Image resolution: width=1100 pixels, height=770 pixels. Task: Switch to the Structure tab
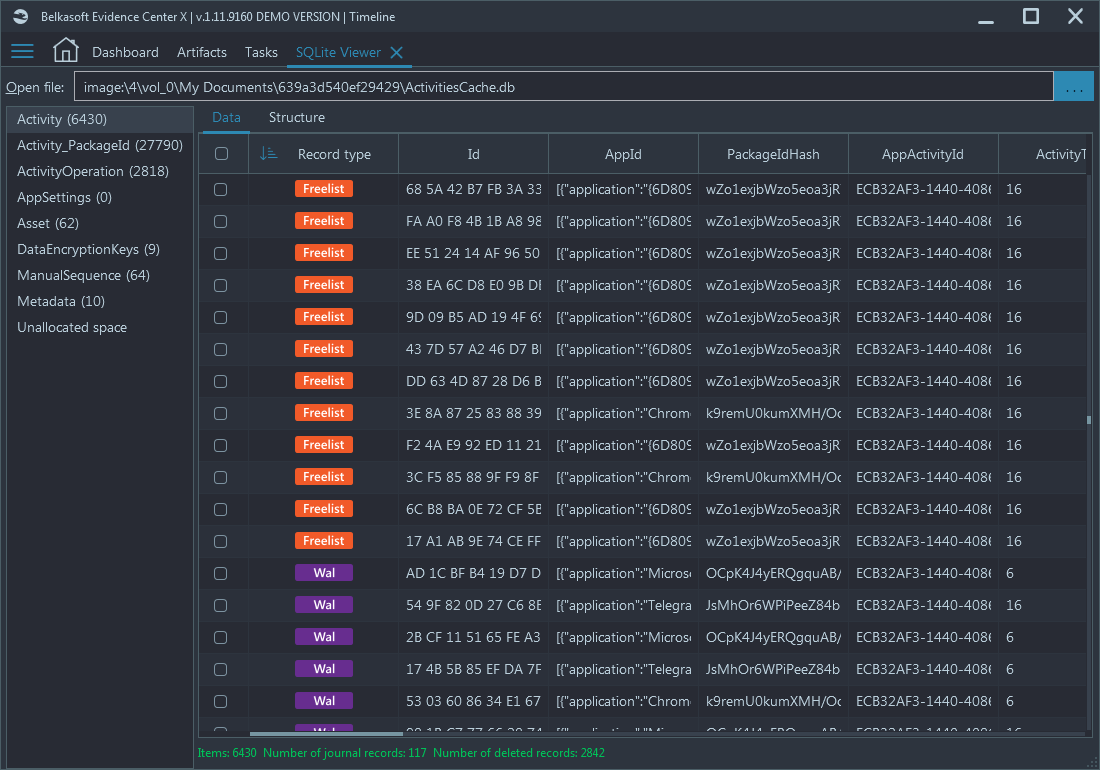tap(295, 117)
